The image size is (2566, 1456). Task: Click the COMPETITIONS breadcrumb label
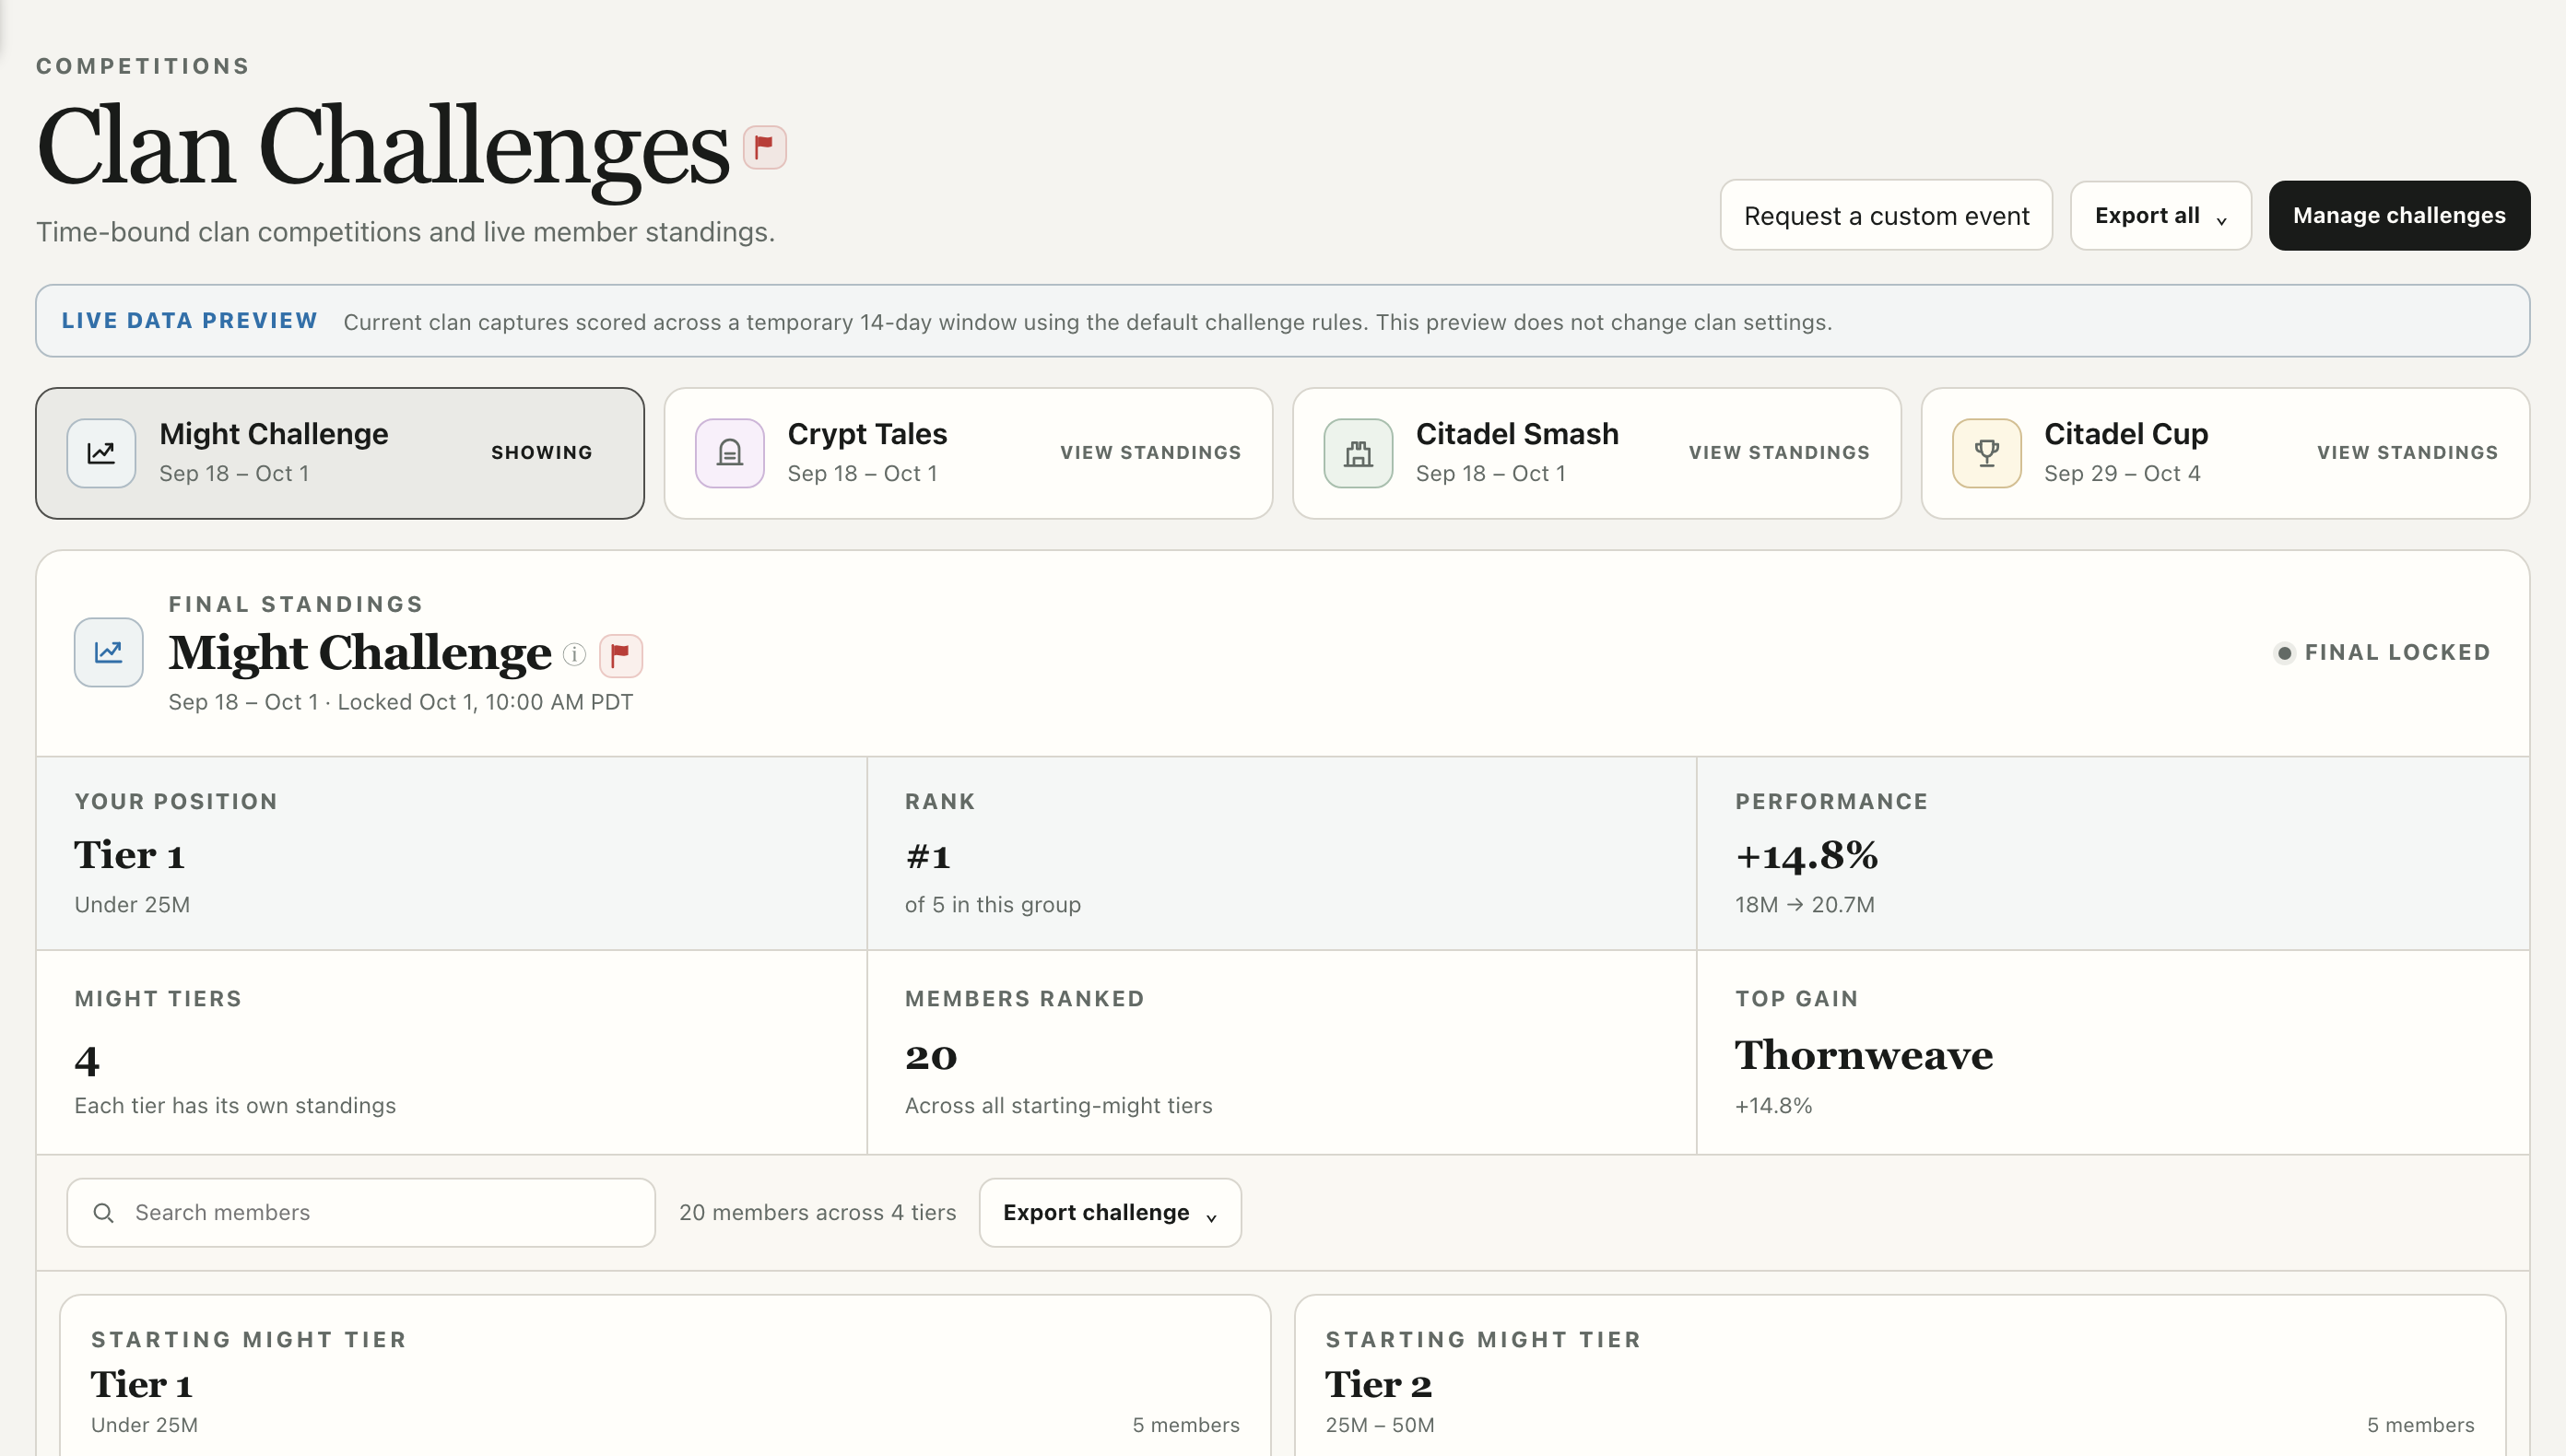[143, 66]
